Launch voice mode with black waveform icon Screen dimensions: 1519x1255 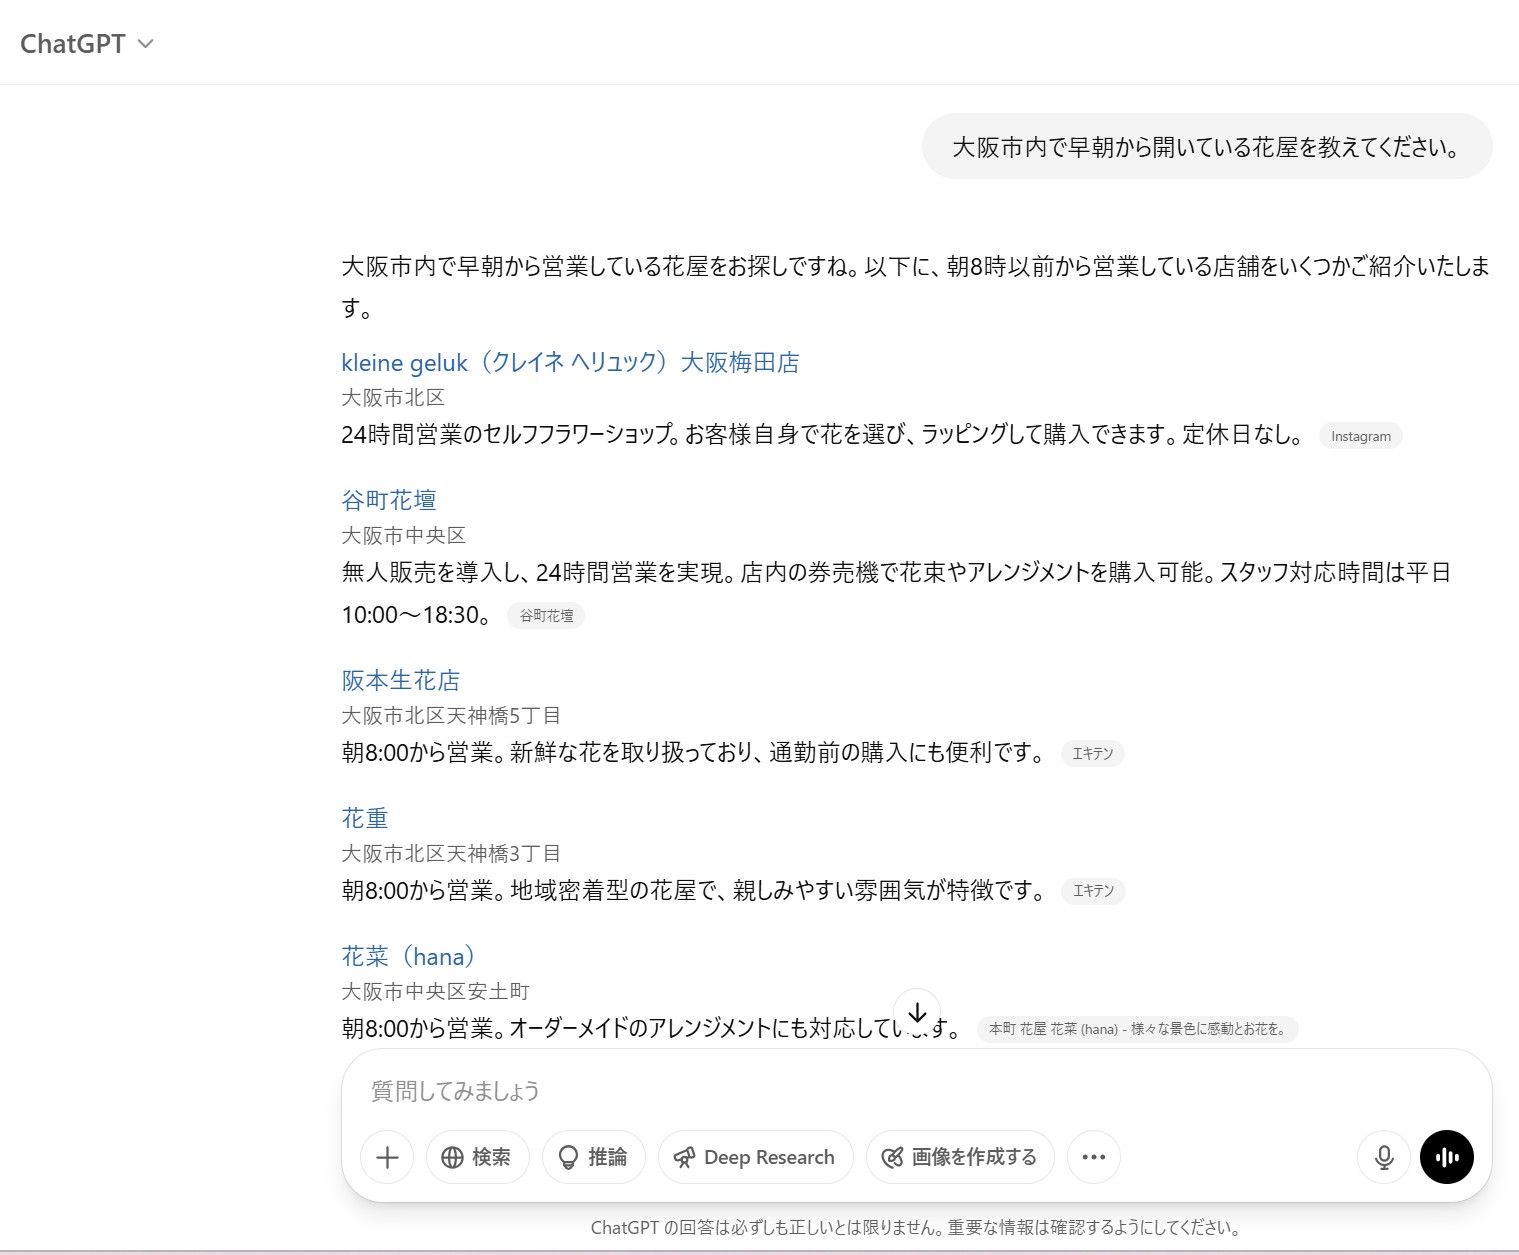[x=1446, y=1157]
